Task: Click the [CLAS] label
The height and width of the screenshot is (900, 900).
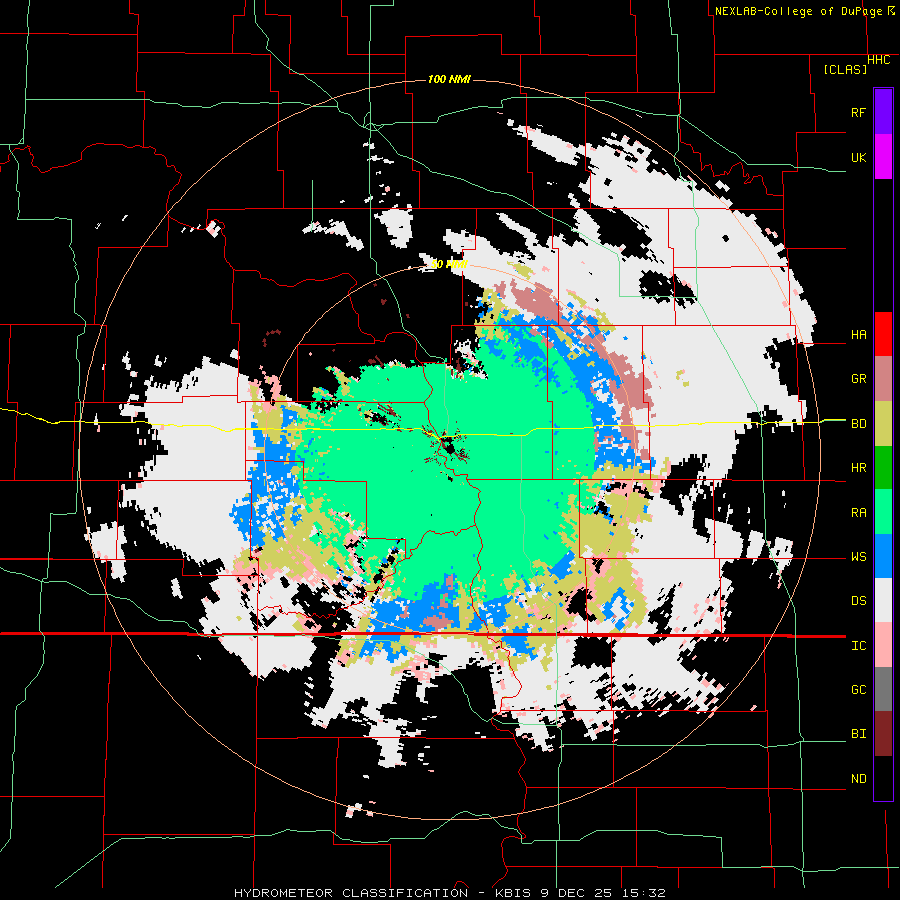Action: coord(845,70)
